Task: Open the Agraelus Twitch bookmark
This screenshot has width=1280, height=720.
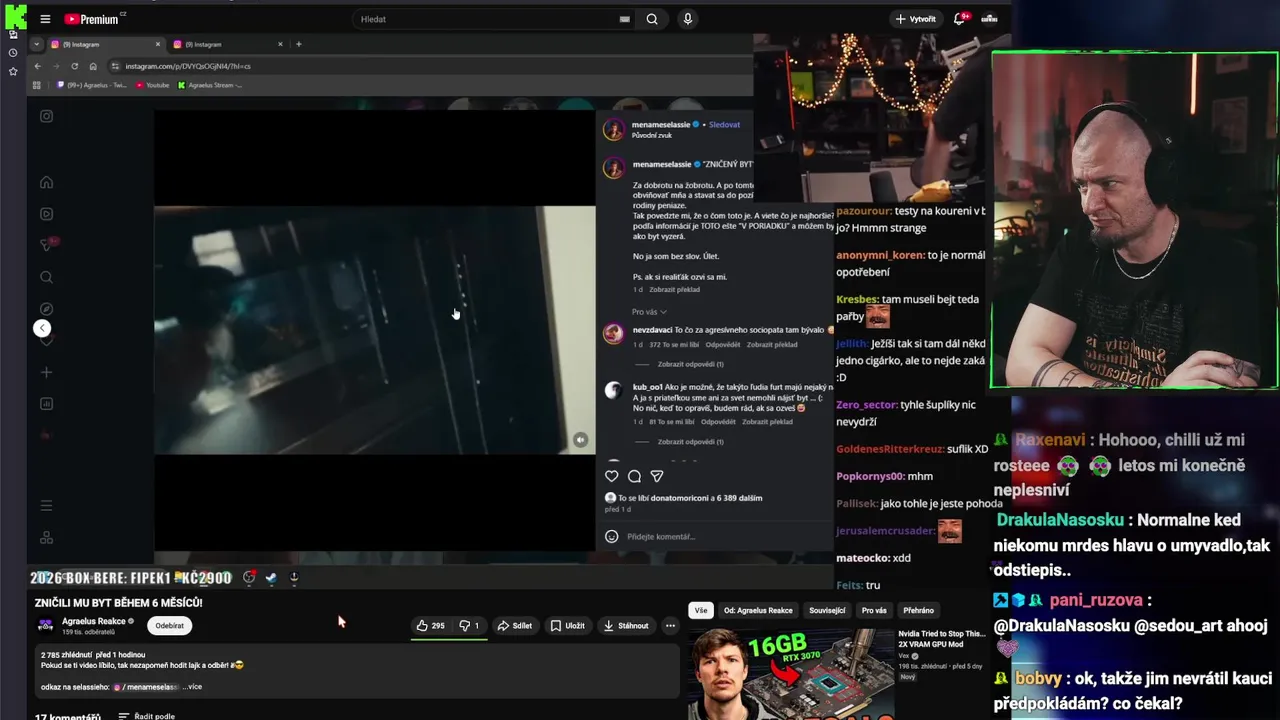Action: [93, 85]
